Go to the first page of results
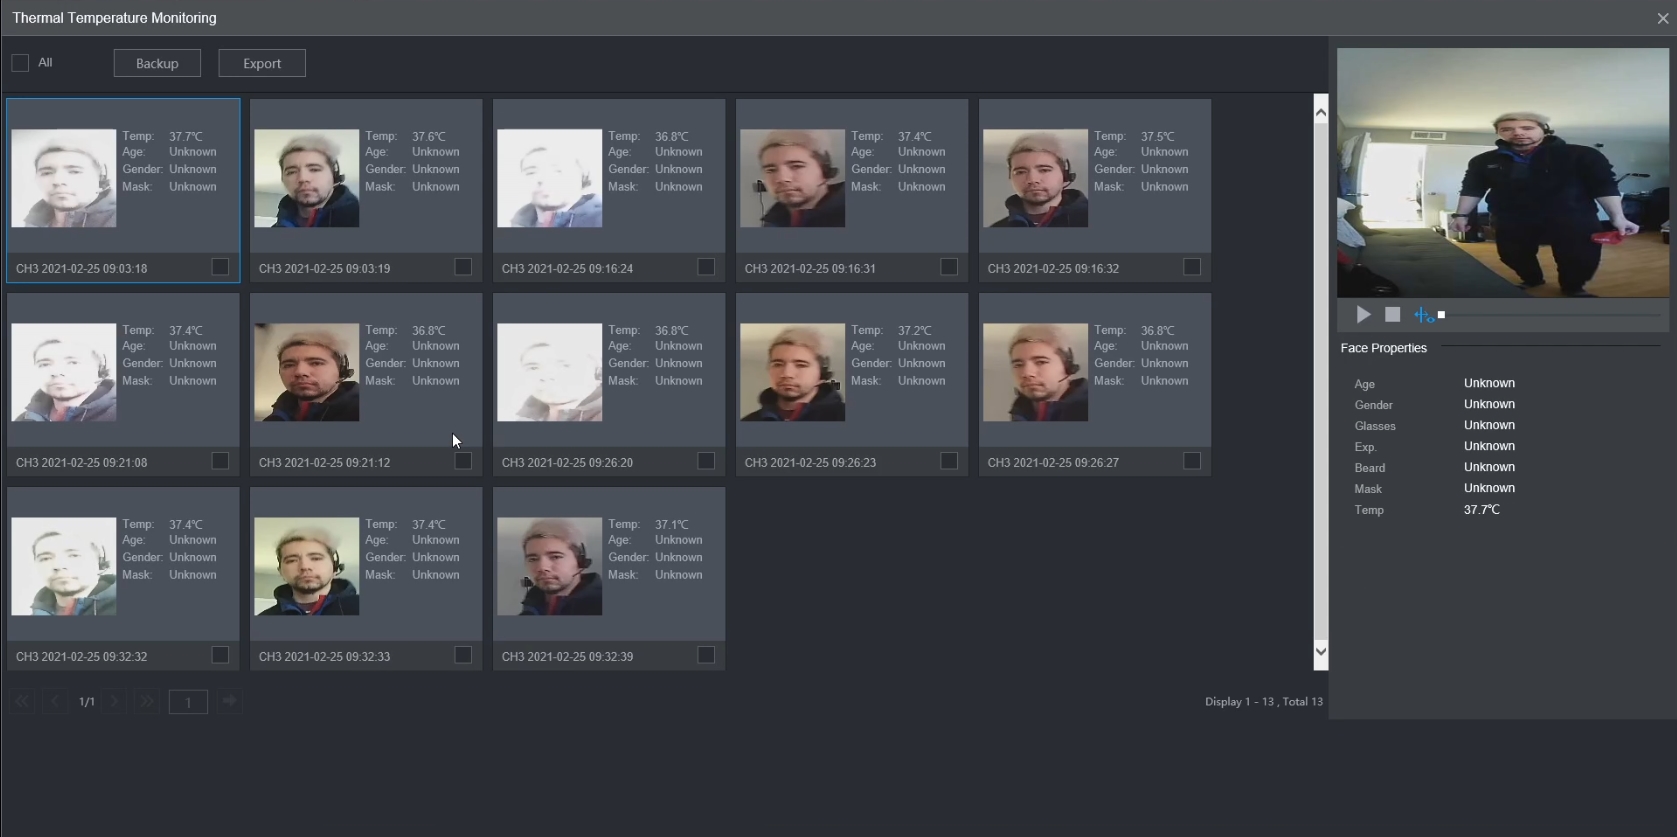 22,701
